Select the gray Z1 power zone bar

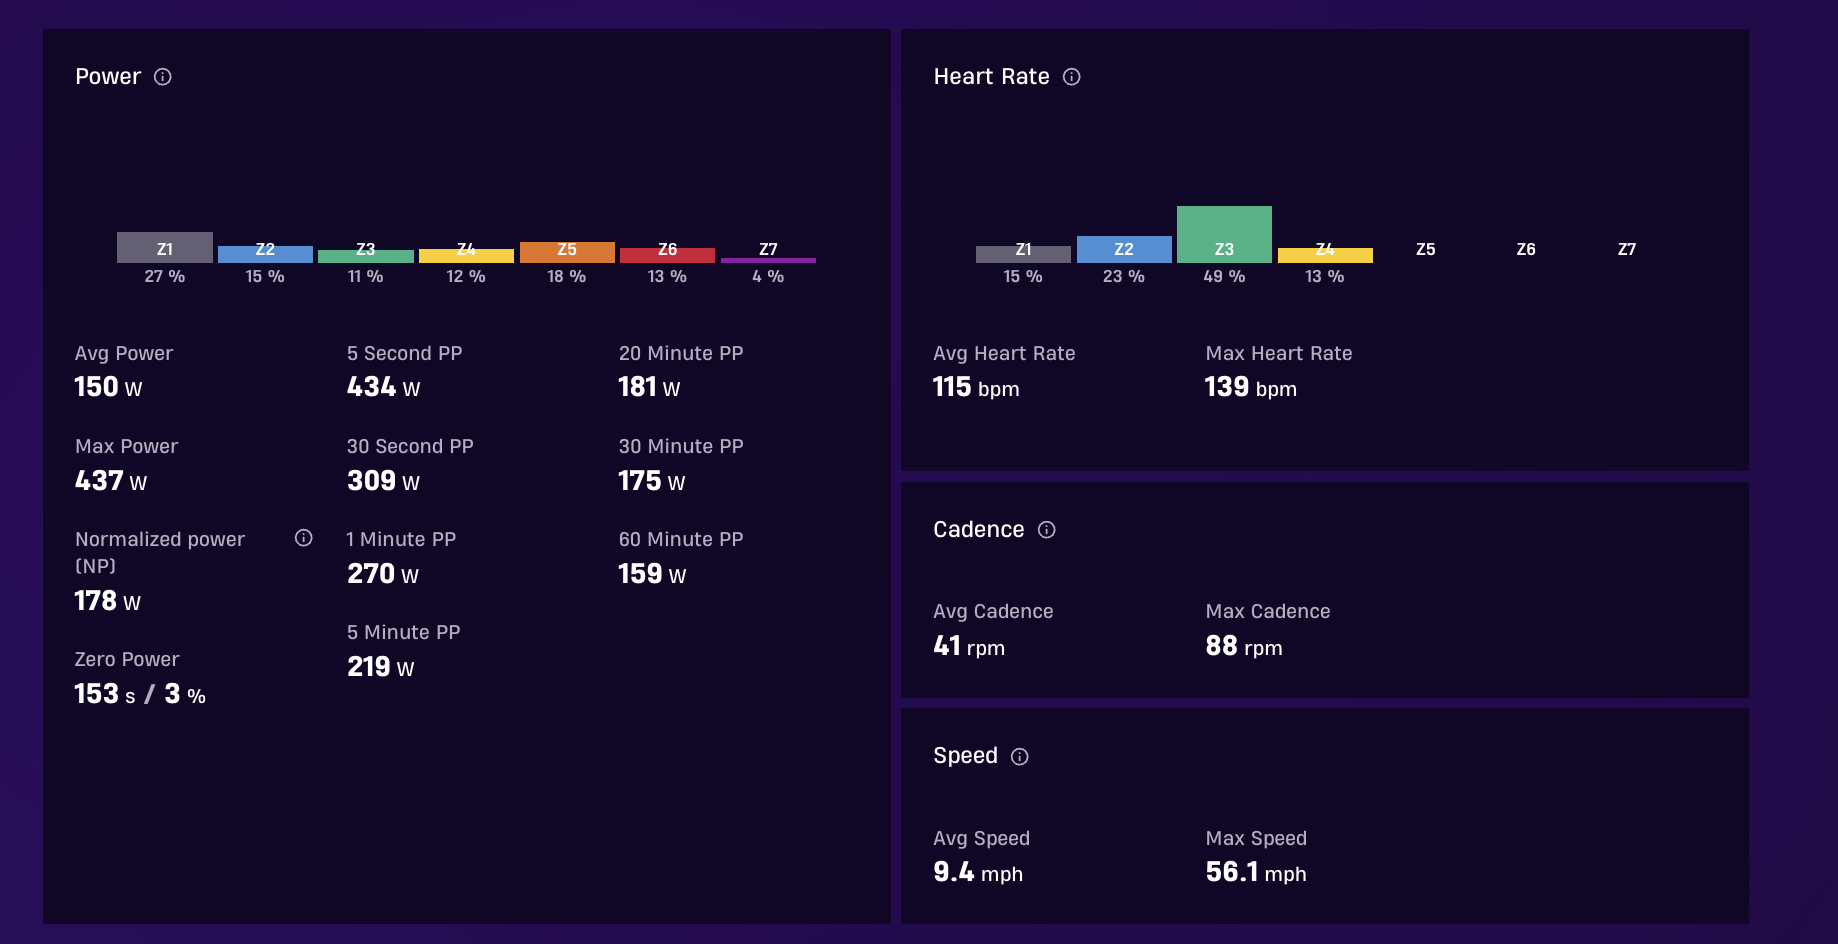coord(165,247)
